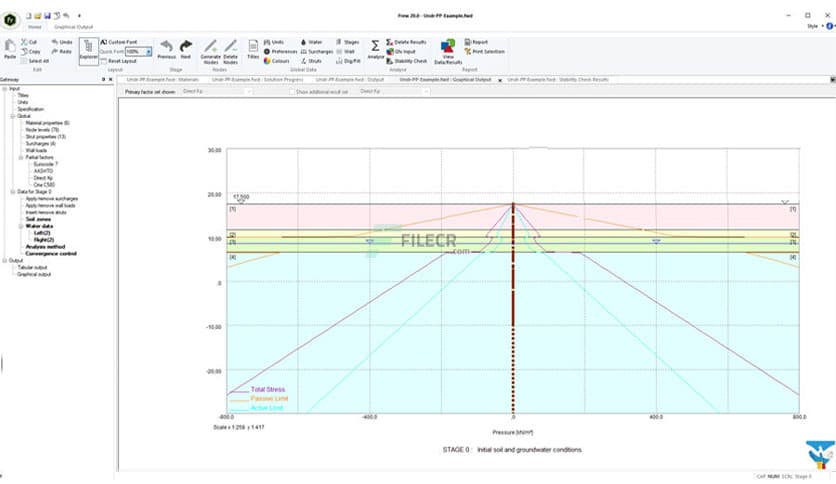Click the Reset Layout button
The height and width of the screenshot is (484, 836).
pyautogui.click(x=121, y=61)
